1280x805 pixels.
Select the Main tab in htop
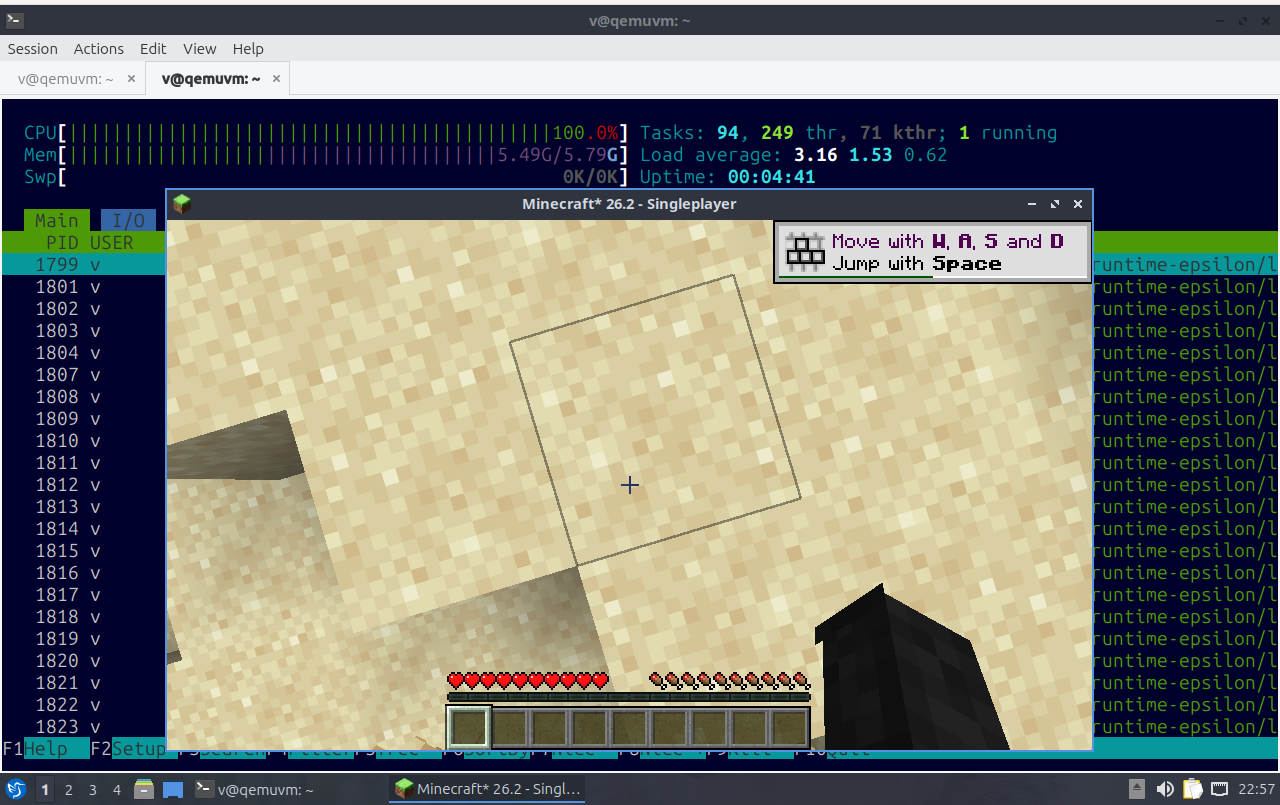(57, 221)
